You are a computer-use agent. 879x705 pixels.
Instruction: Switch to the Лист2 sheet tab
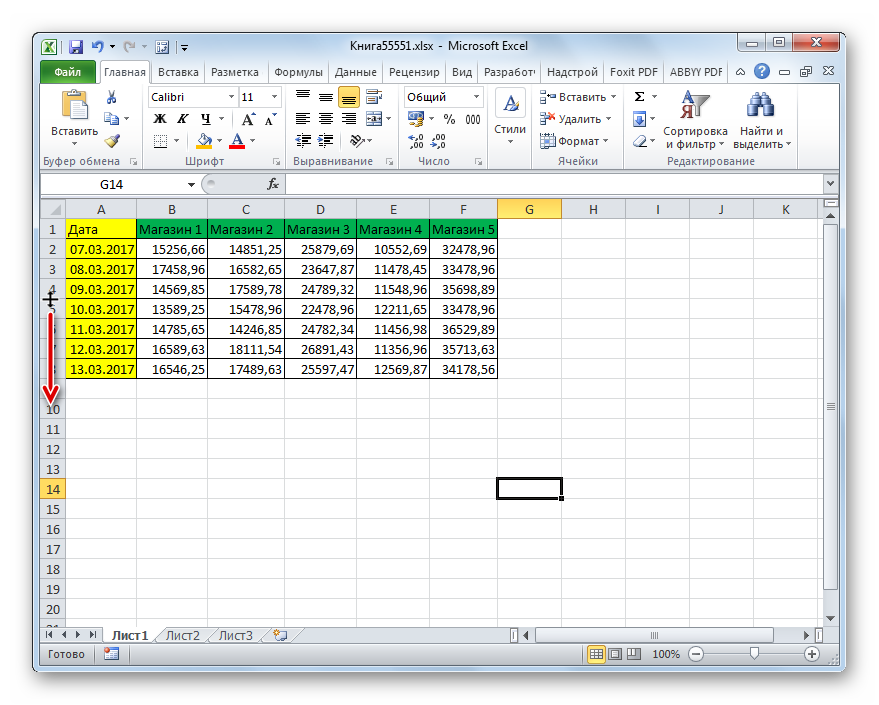[183, 636]
